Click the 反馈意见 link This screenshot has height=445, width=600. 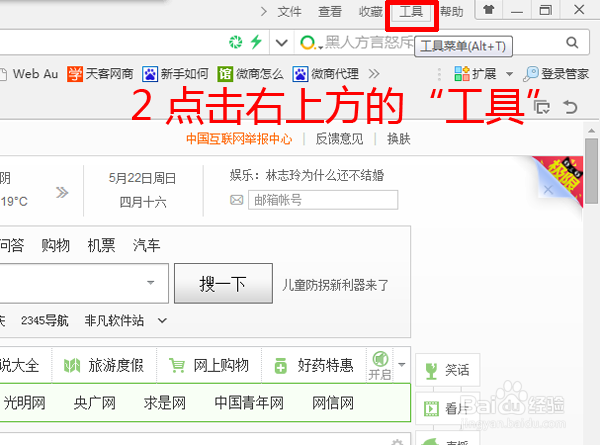click(339, 139)
